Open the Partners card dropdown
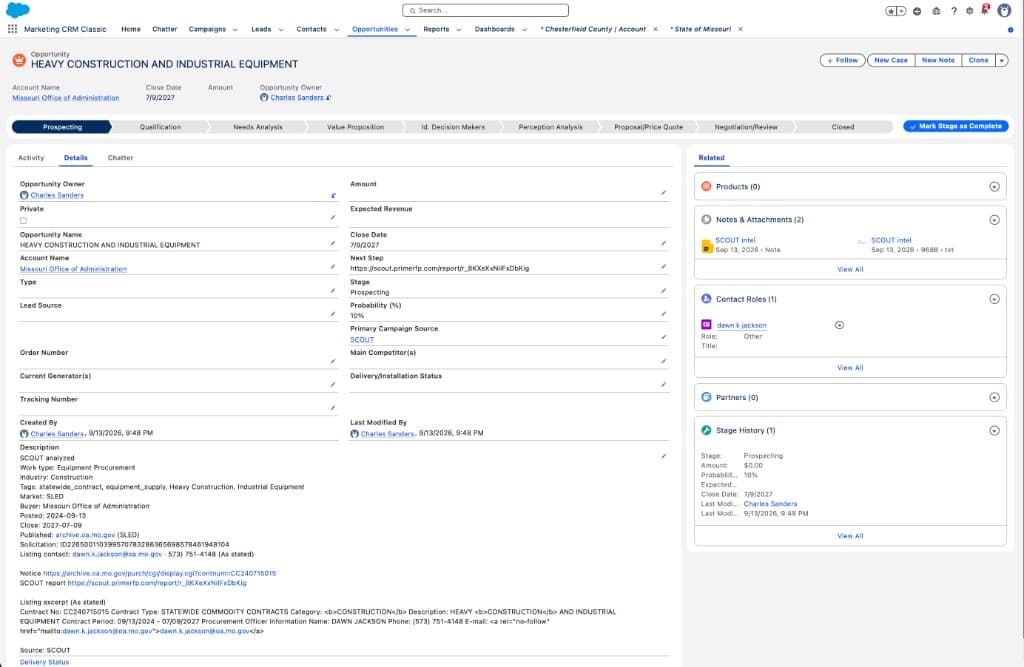Viewport: 1024px width, 667px height. (994, 398)
